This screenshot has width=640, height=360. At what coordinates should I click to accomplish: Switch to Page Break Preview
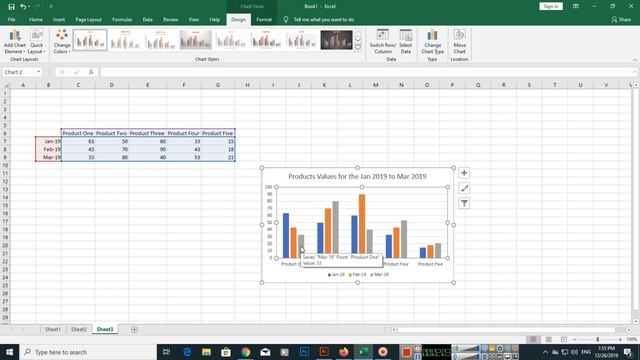564,340
